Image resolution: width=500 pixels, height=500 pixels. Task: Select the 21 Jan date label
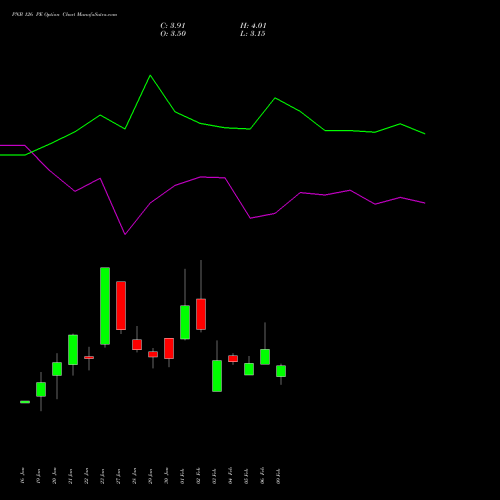(x=70, y=476)
